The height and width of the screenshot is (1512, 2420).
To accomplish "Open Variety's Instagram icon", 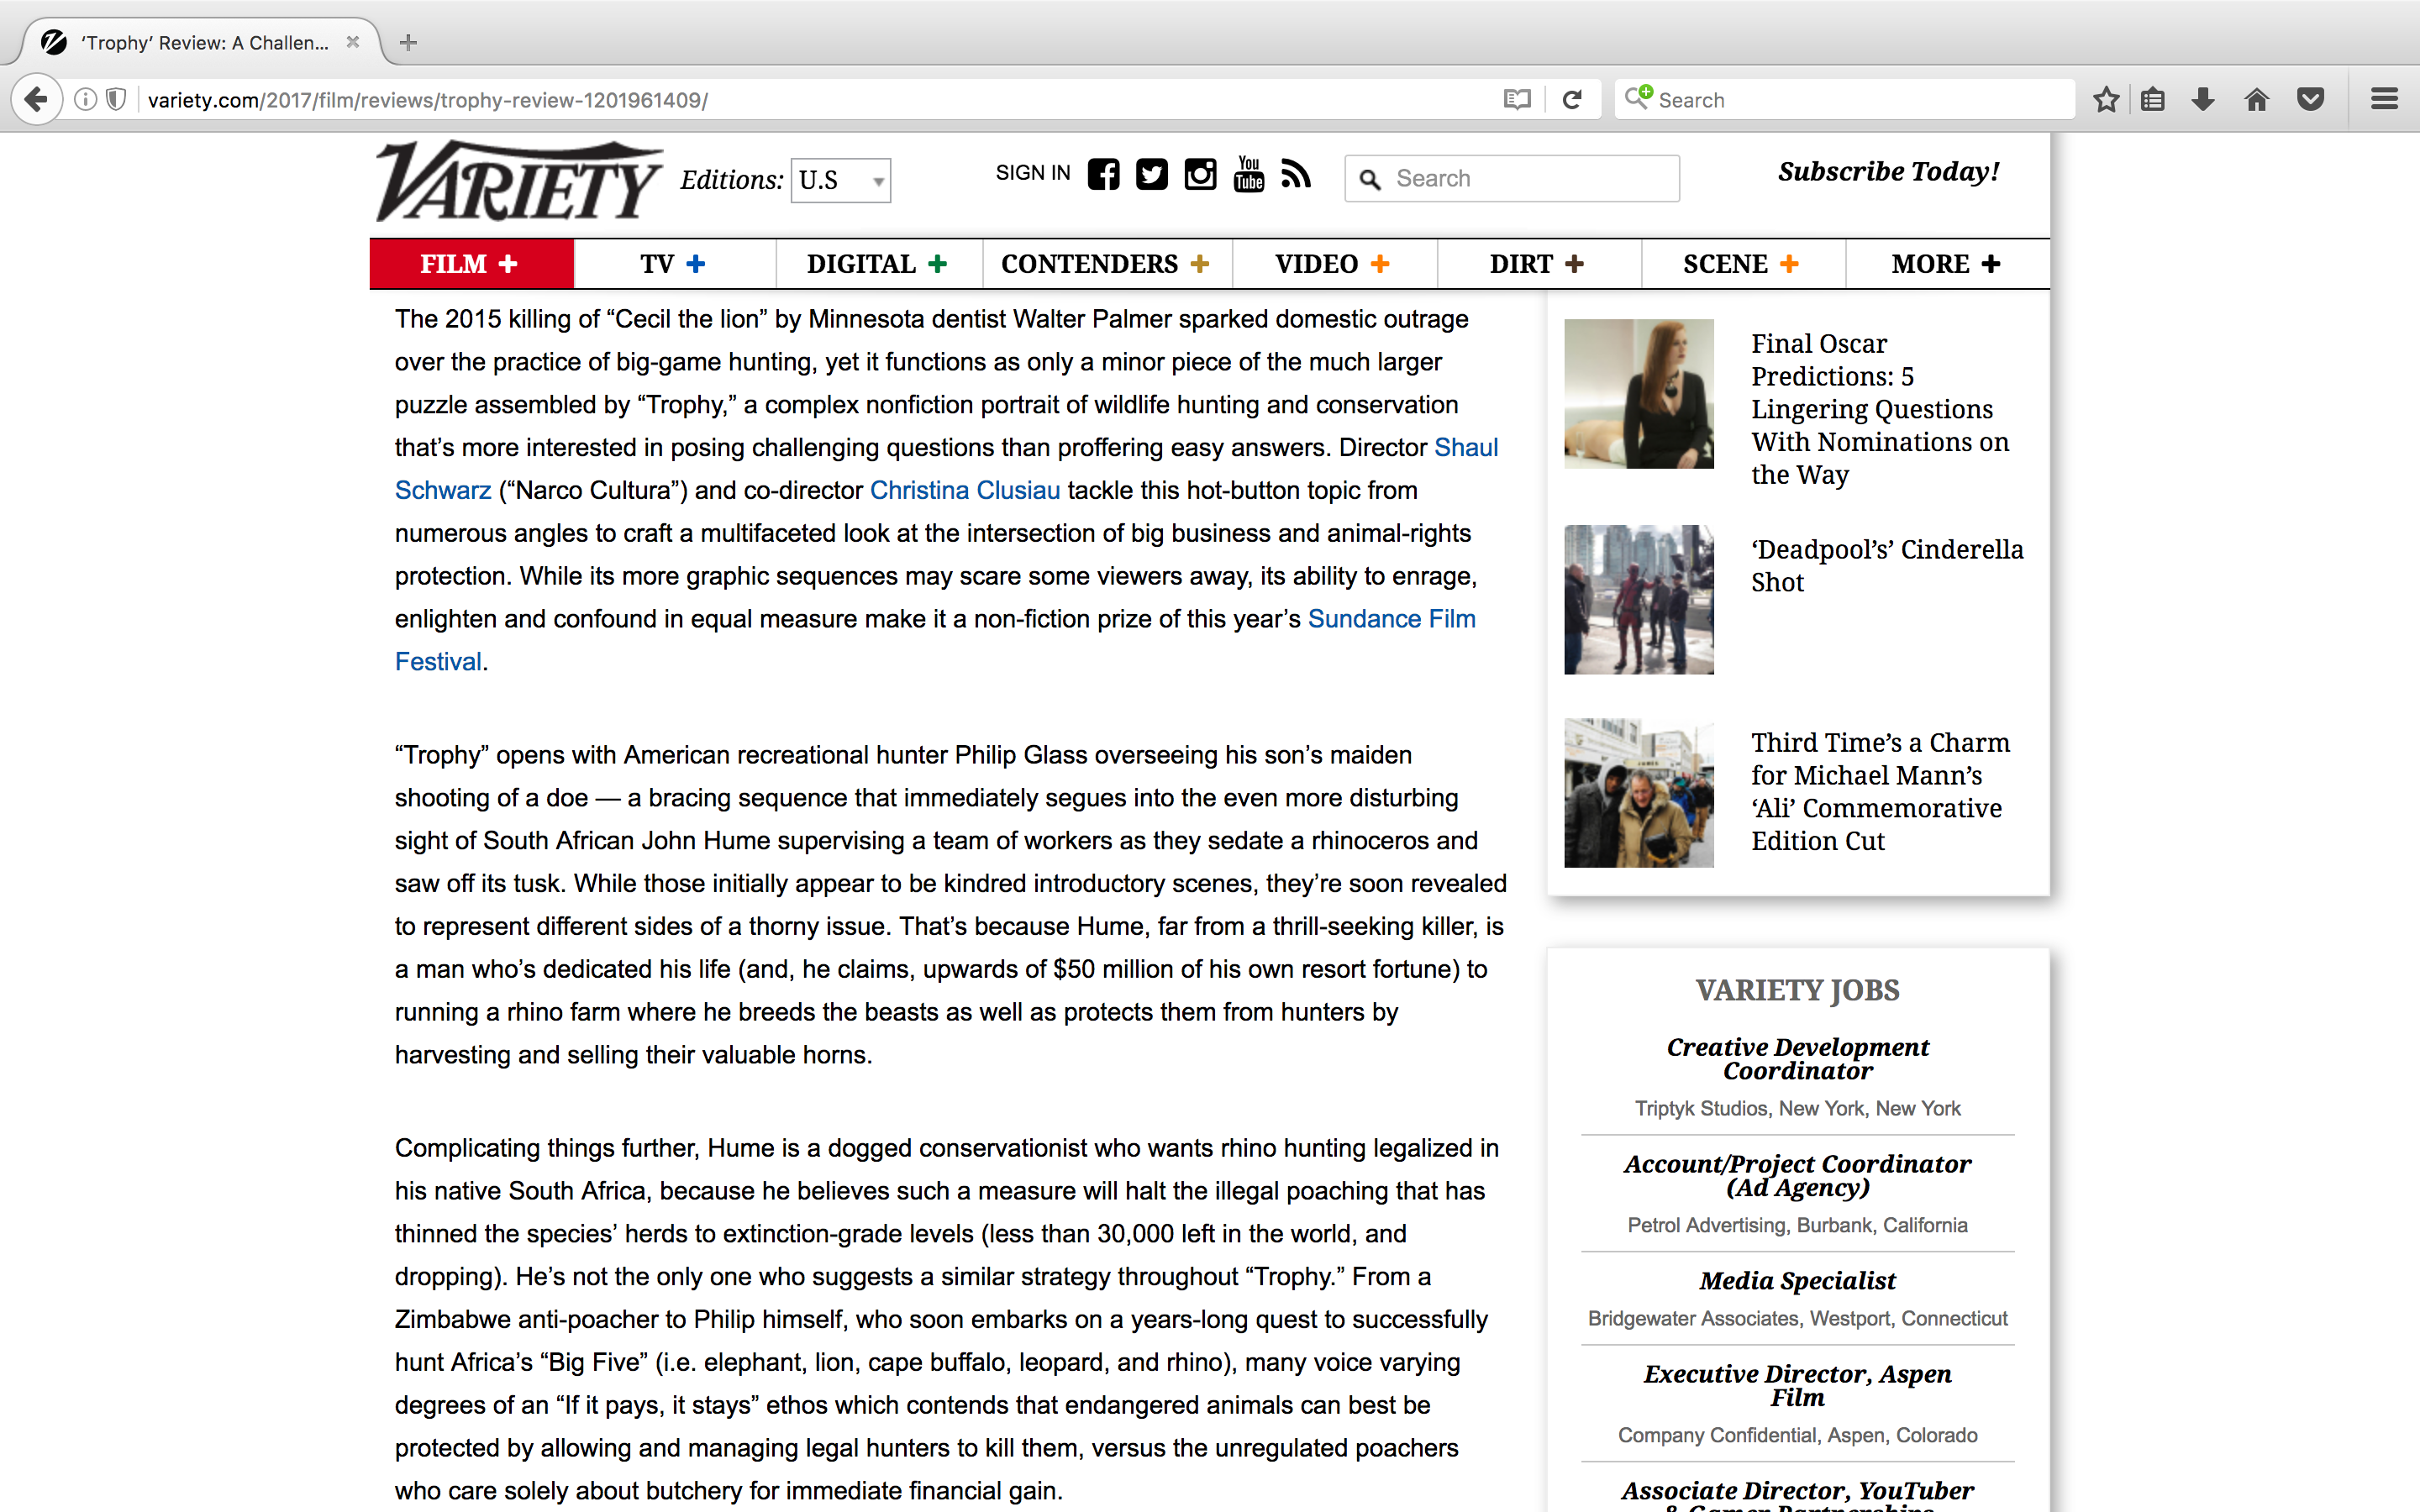I will 1200,175.
